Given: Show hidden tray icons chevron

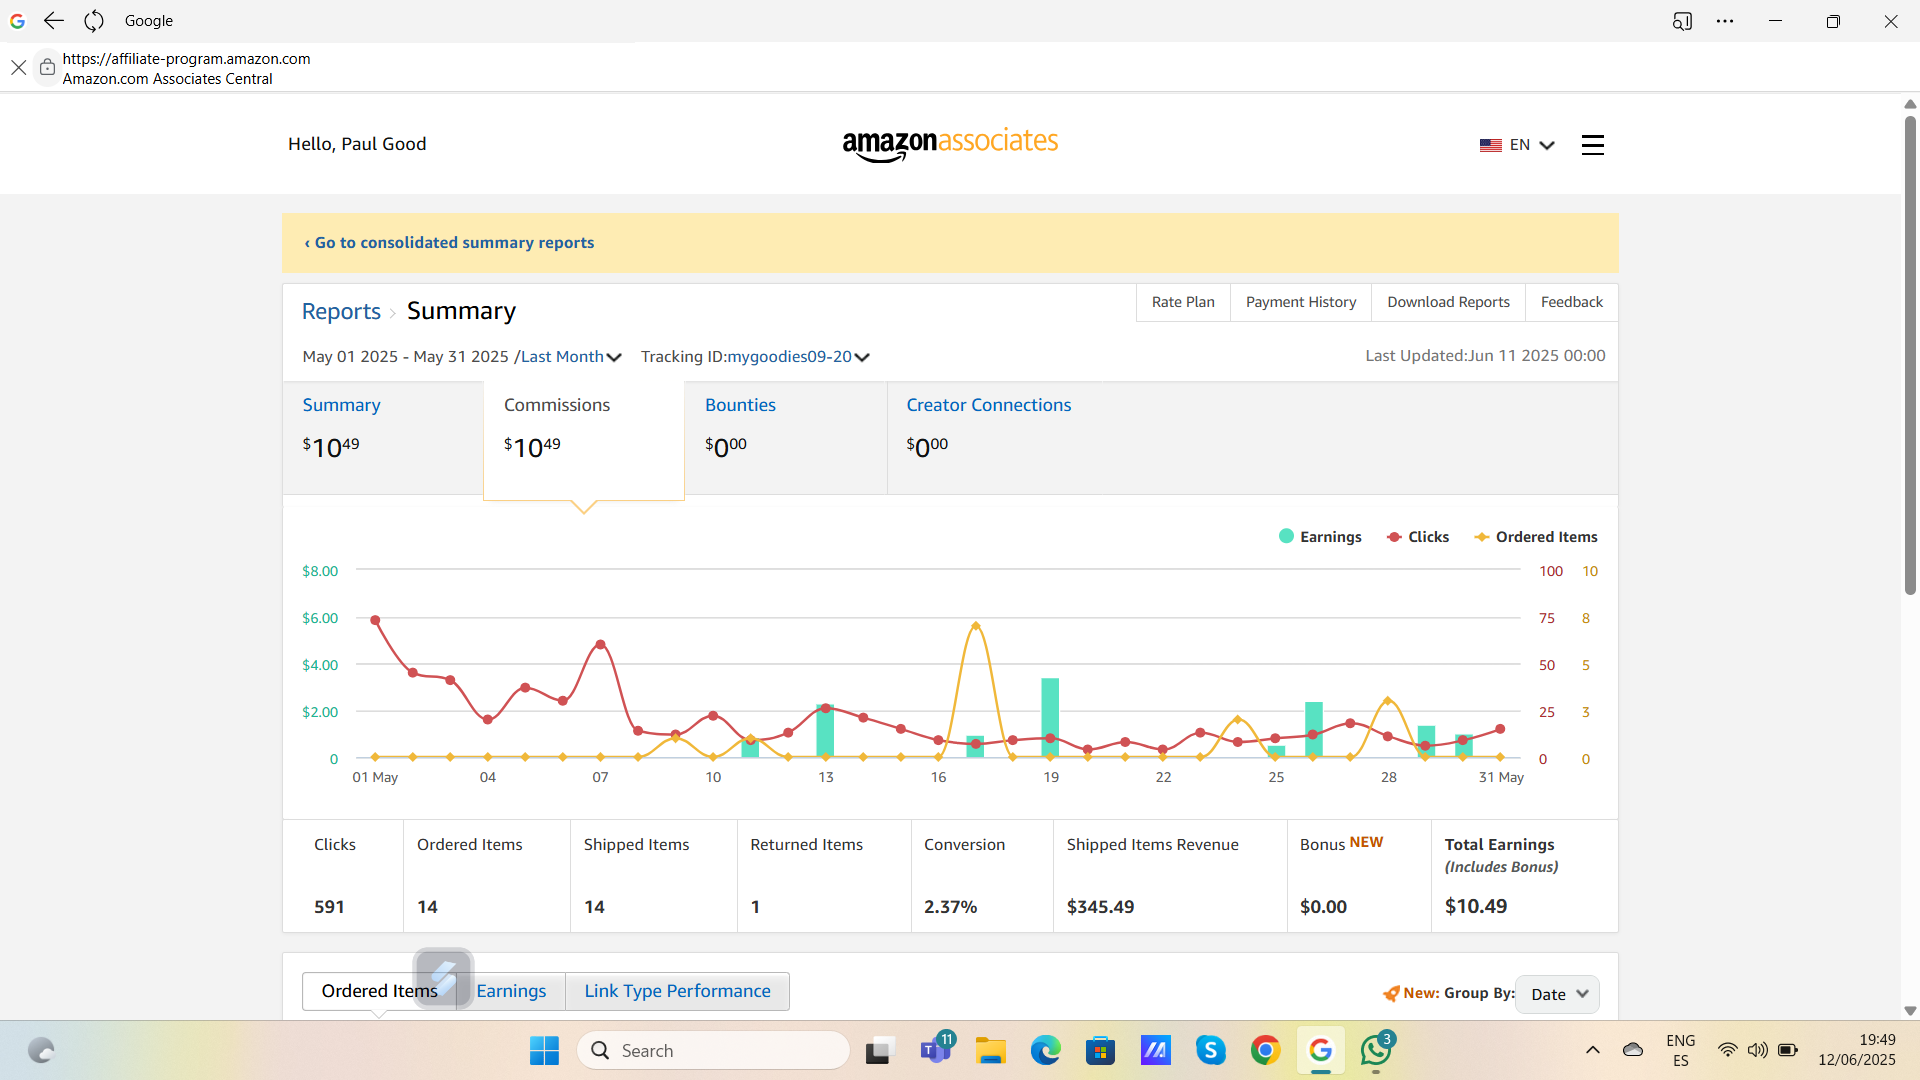Looking at the screenshot, I should point(1593,1050).
